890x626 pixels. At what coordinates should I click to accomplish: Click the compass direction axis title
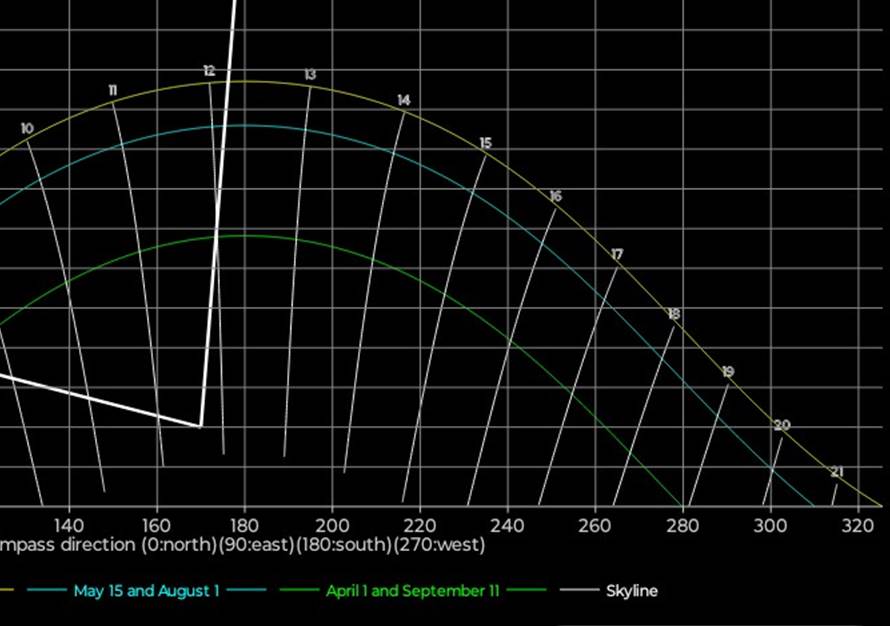pyautogui.click(x=242, y=545)
